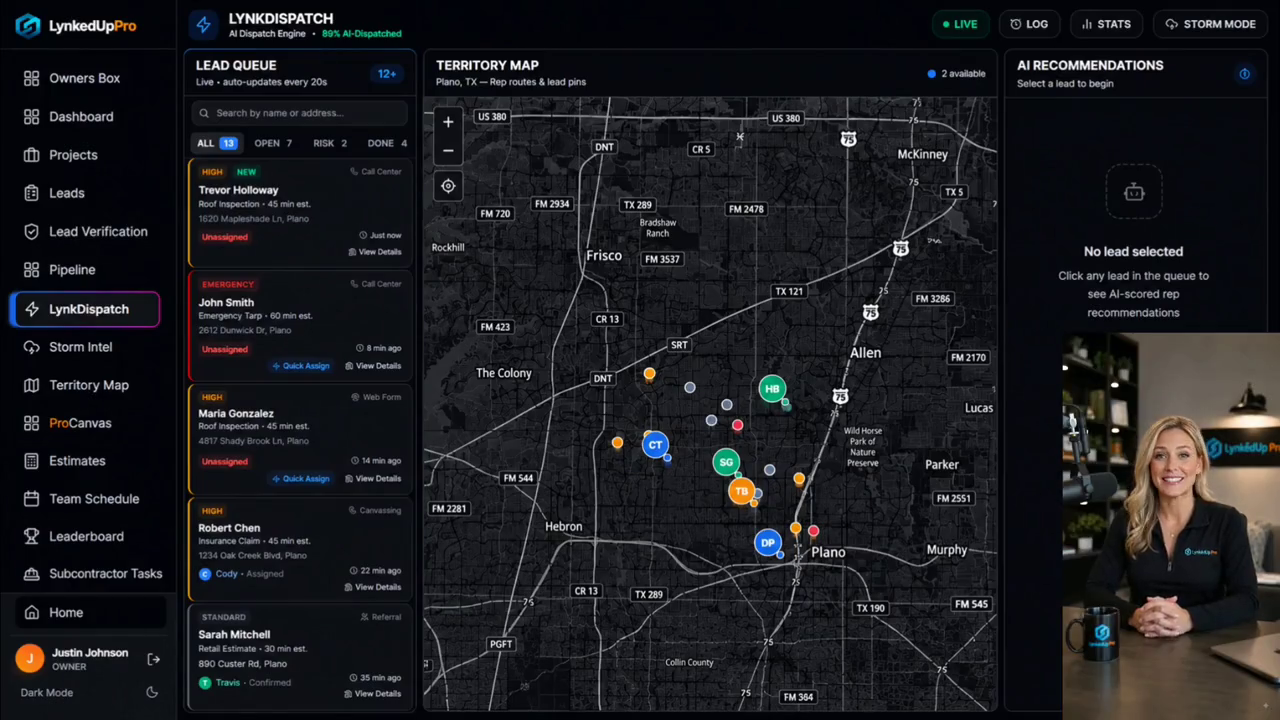The height and width of the screenshot is (720, 1280).
Task: Click the DP rep marker on map
Action: click(767, 543)
